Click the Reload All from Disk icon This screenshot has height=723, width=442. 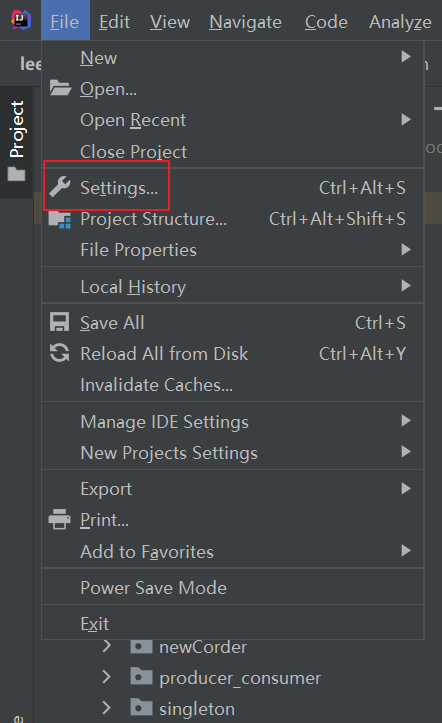[x=59, y=354]
